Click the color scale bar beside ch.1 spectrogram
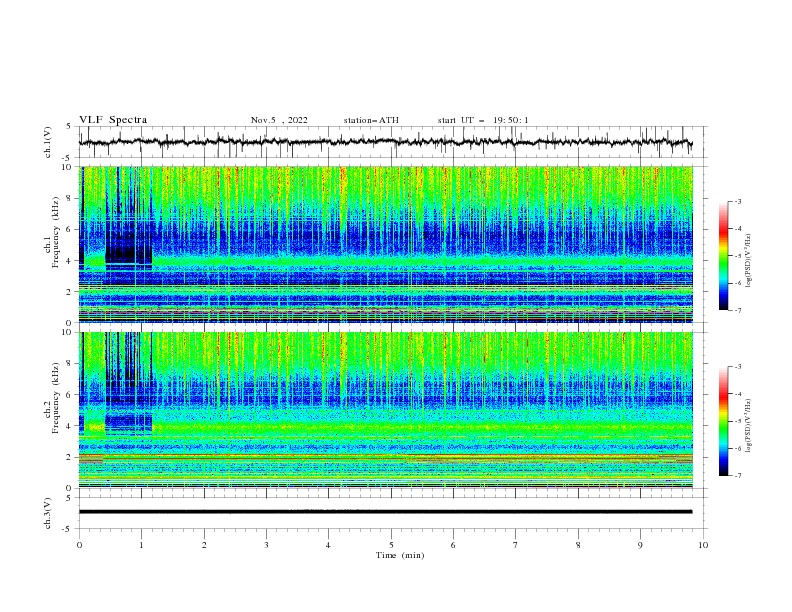 click(x=724, y=256)
